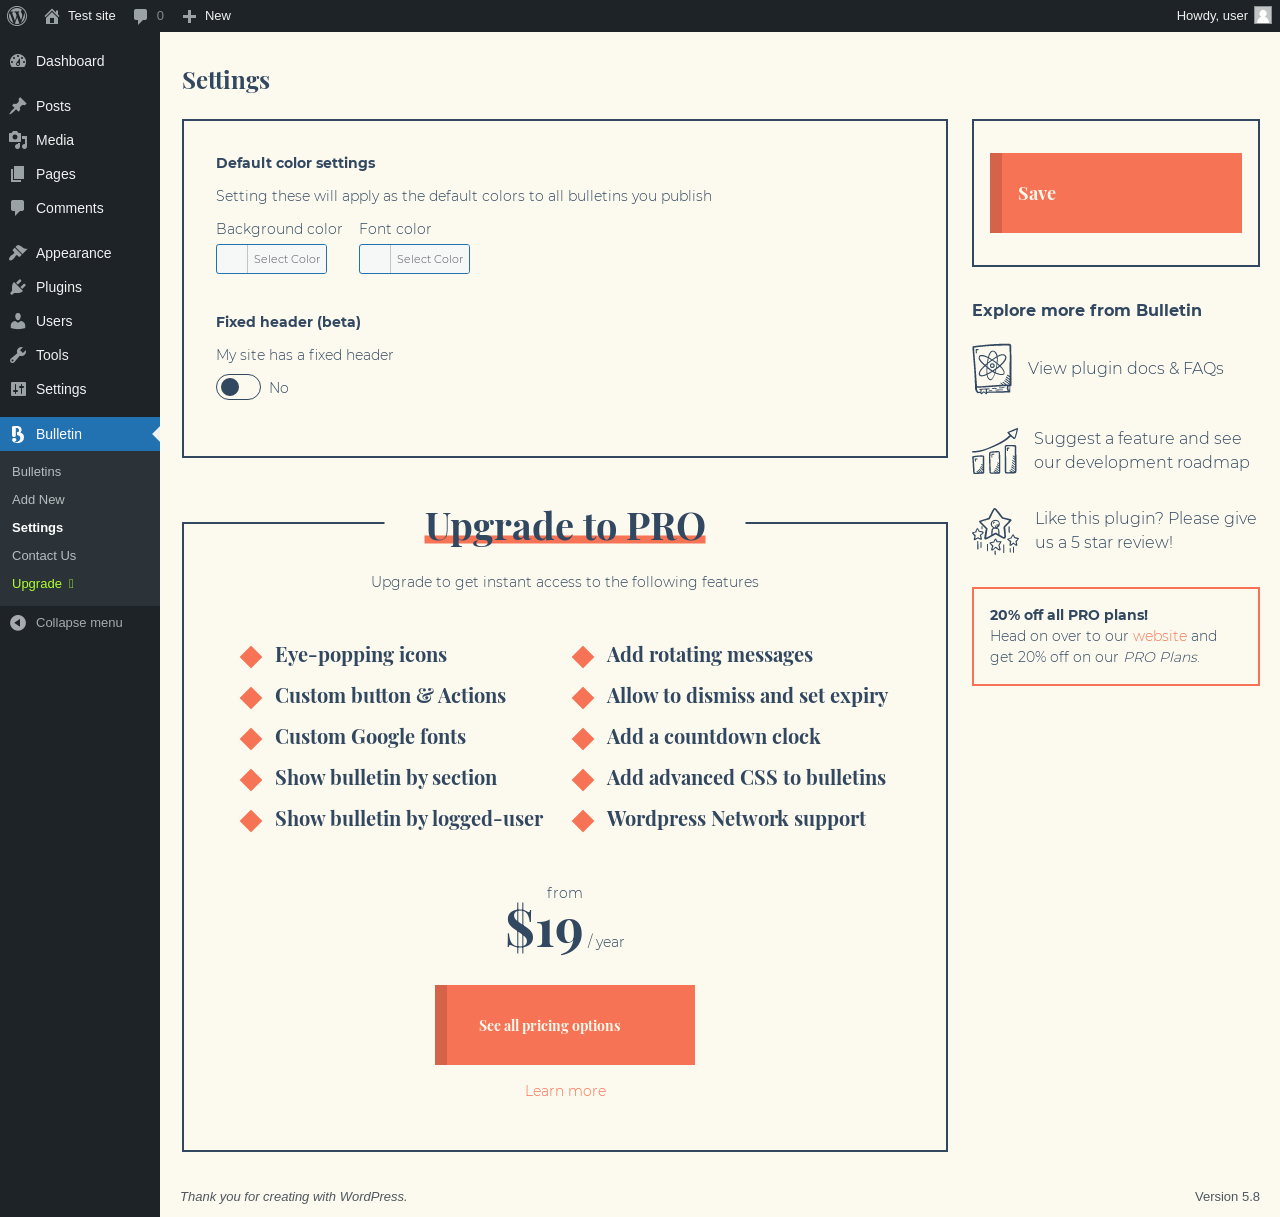
Task: Open the Bulletin menu label
Action: (59, 434)
